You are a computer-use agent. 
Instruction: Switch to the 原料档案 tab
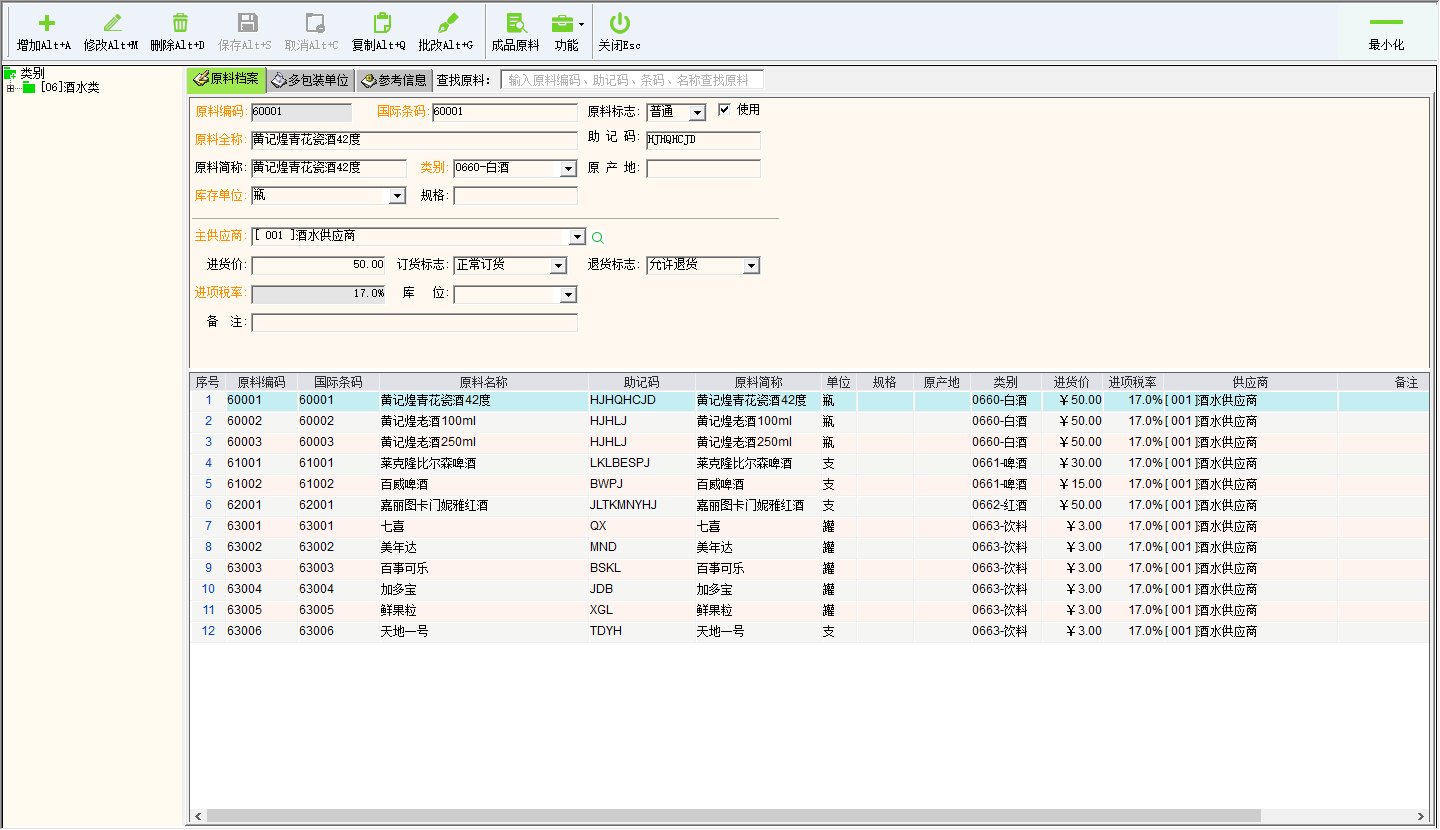[x=226, y=79]
